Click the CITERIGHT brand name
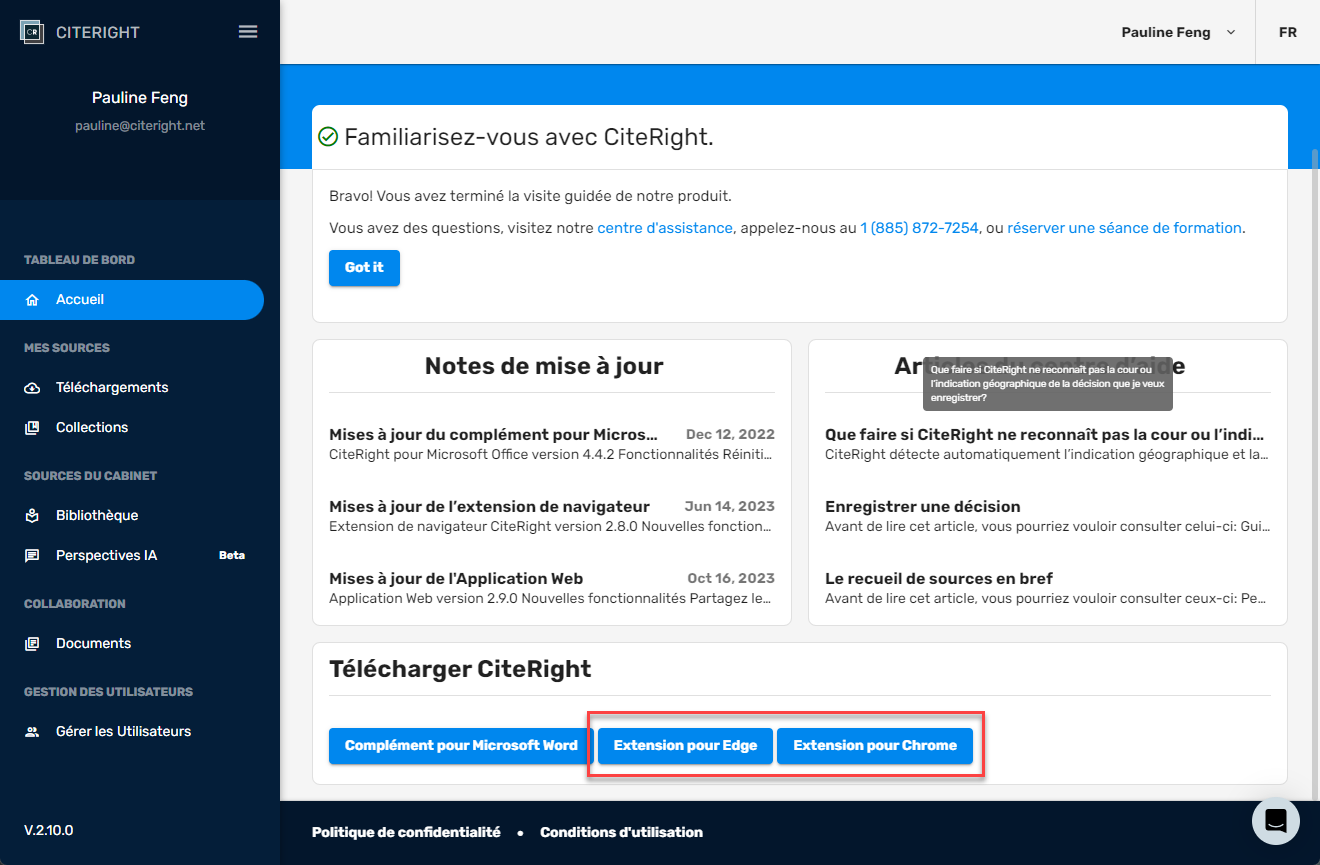The height and width of the screenshot is (865, 1320). tap(98, 32)
